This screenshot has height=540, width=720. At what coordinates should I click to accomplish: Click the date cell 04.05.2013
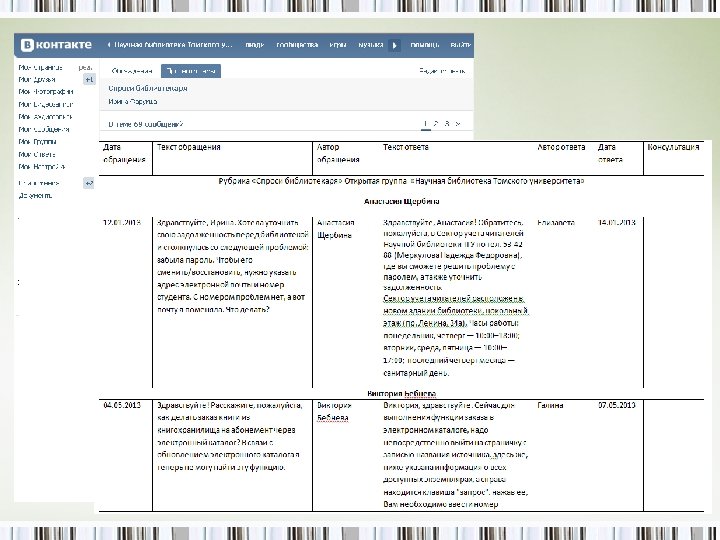pyautogui.click(x=122, y=405)
